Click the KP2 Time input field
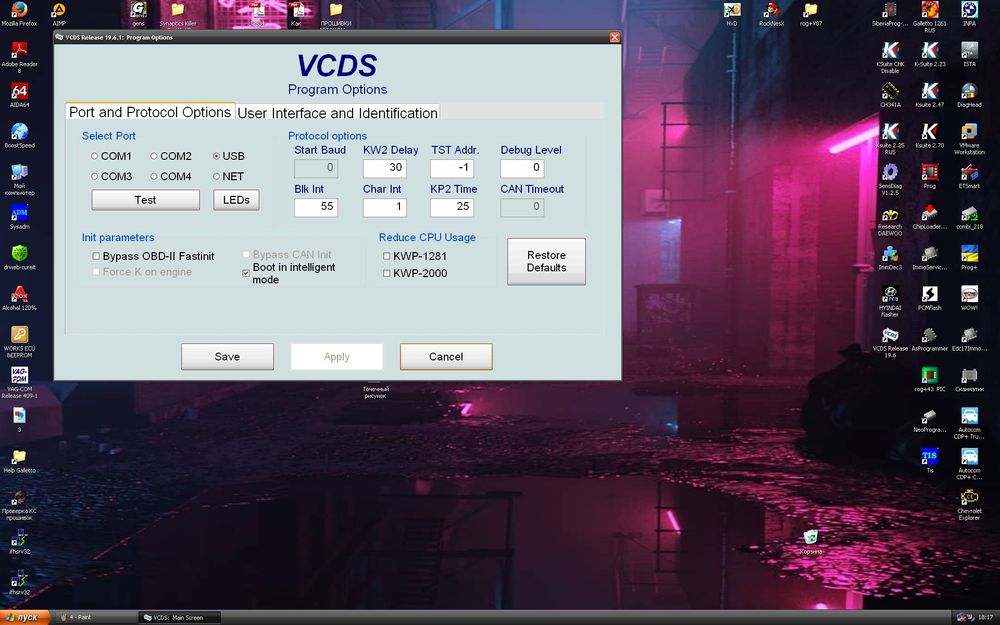The height and width of the screenshot is (625, 1000). pyautogui.click(x=452, y=207)
